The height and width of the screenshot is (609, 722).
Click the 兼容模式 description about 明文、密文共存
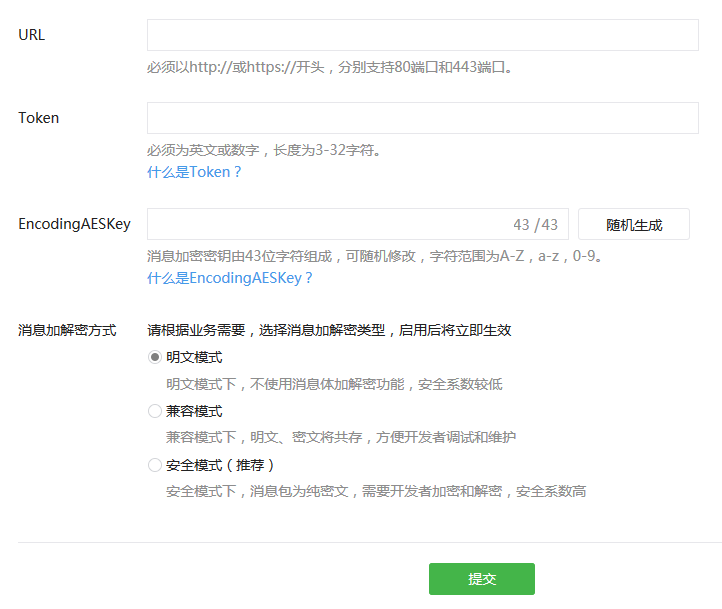tap(341, 438)
